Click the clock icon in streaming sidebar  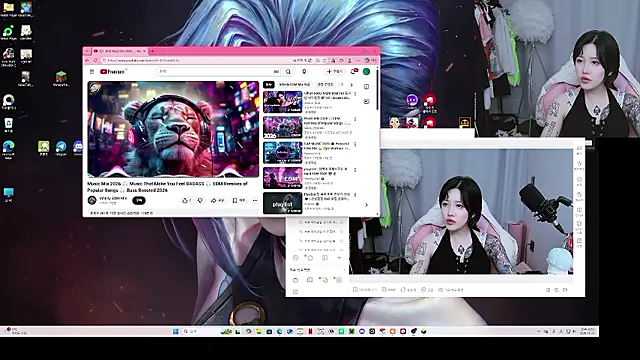(x=579, y=180)
